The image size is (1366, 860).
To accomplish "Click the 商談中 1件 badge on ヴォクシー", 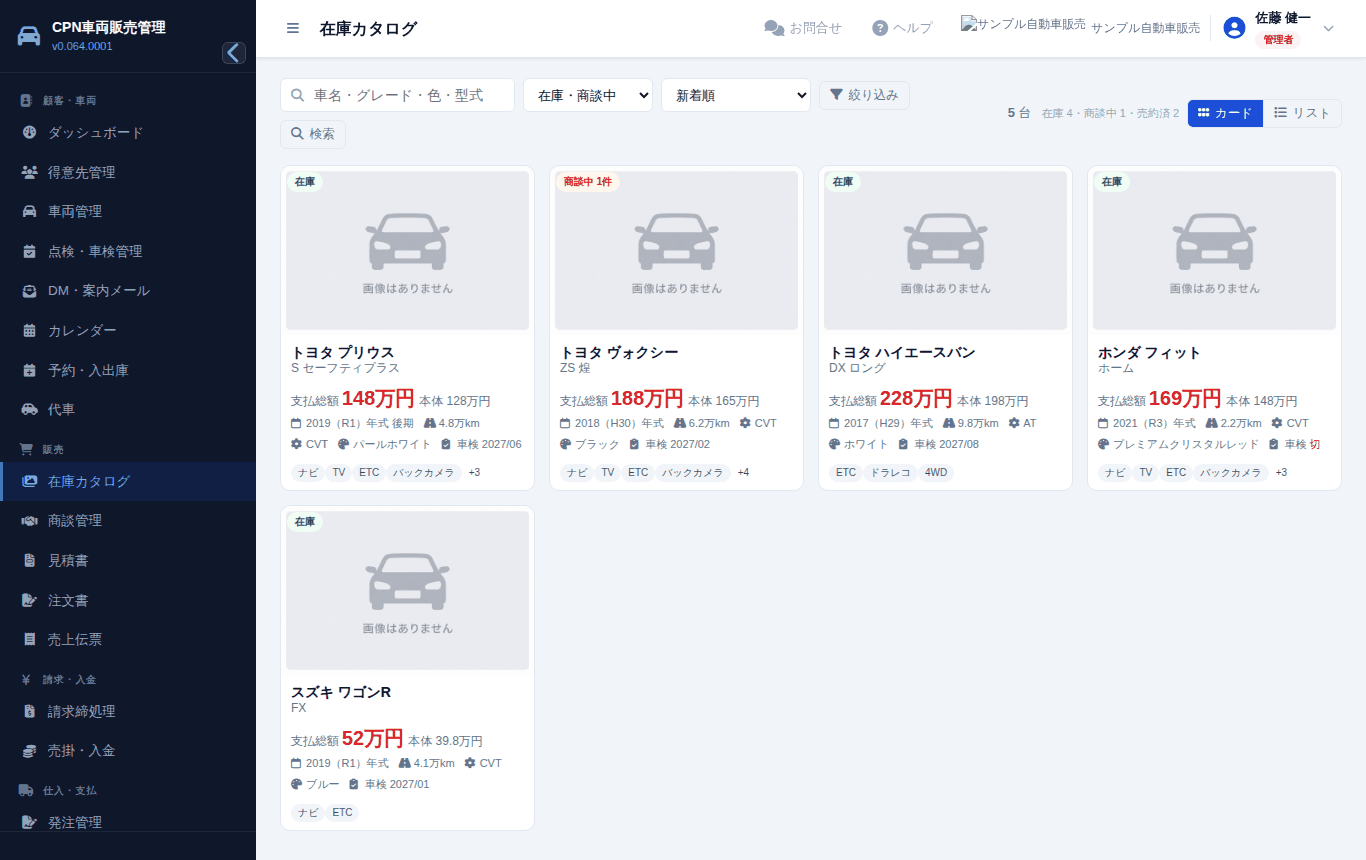I will 588,182.
